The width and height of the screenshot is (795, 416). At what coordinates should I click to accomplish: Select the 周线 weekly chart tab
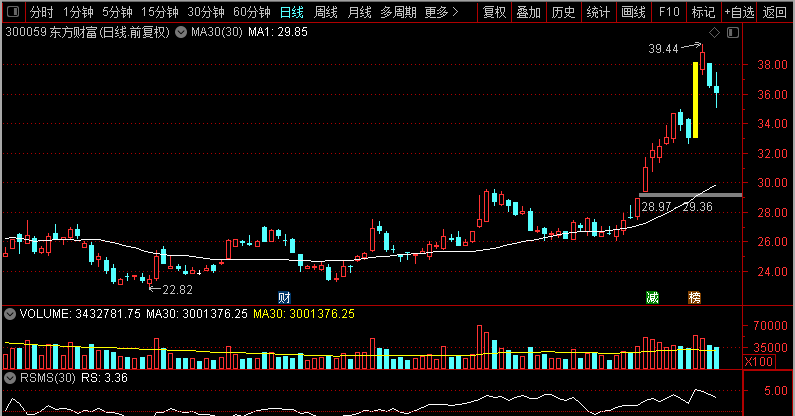326,12
